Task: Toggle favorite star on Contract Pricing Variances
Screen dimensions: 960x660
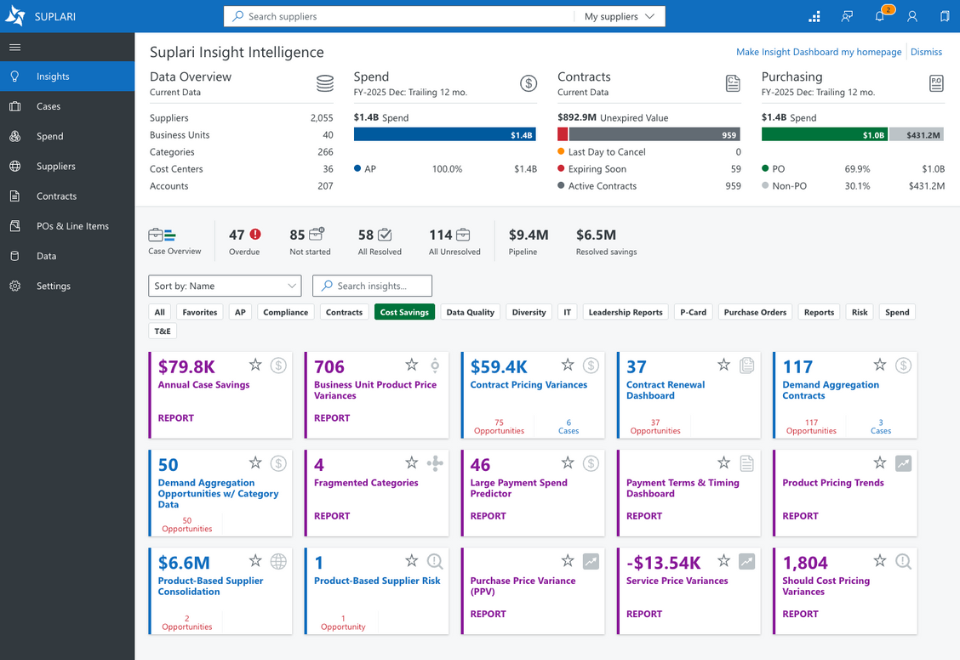Action: (568, 365)
